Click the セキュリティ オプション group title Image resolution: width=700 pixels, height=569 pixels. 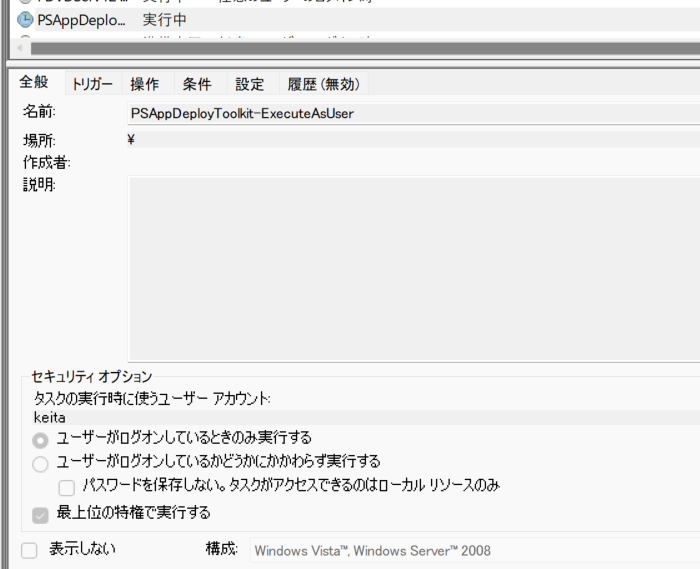coord(92,377)
